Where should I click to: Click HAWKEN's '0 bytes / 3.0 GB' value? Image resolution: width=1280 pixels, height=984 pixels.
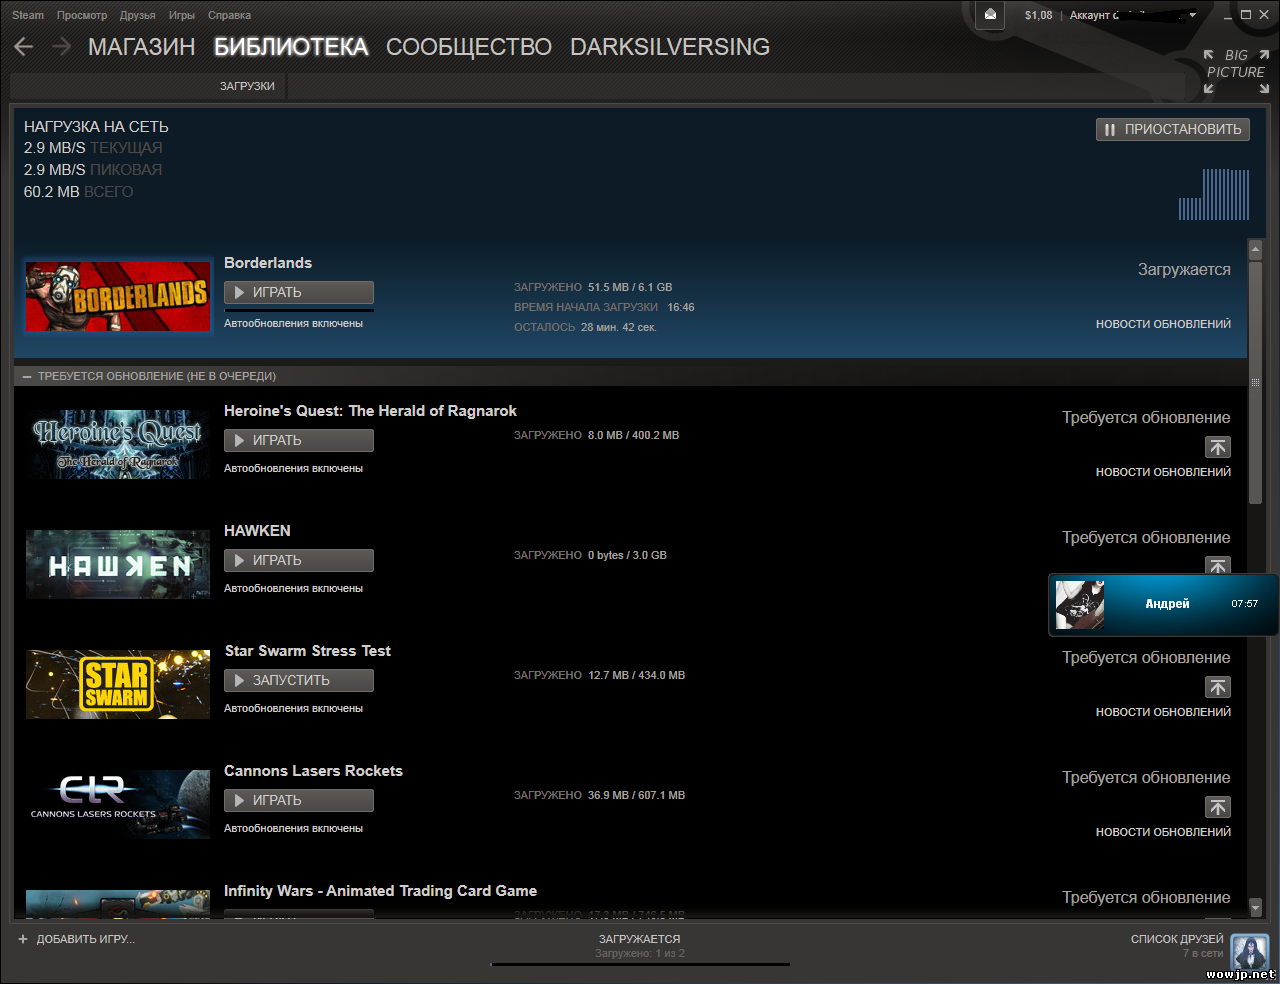click(627, 555)
